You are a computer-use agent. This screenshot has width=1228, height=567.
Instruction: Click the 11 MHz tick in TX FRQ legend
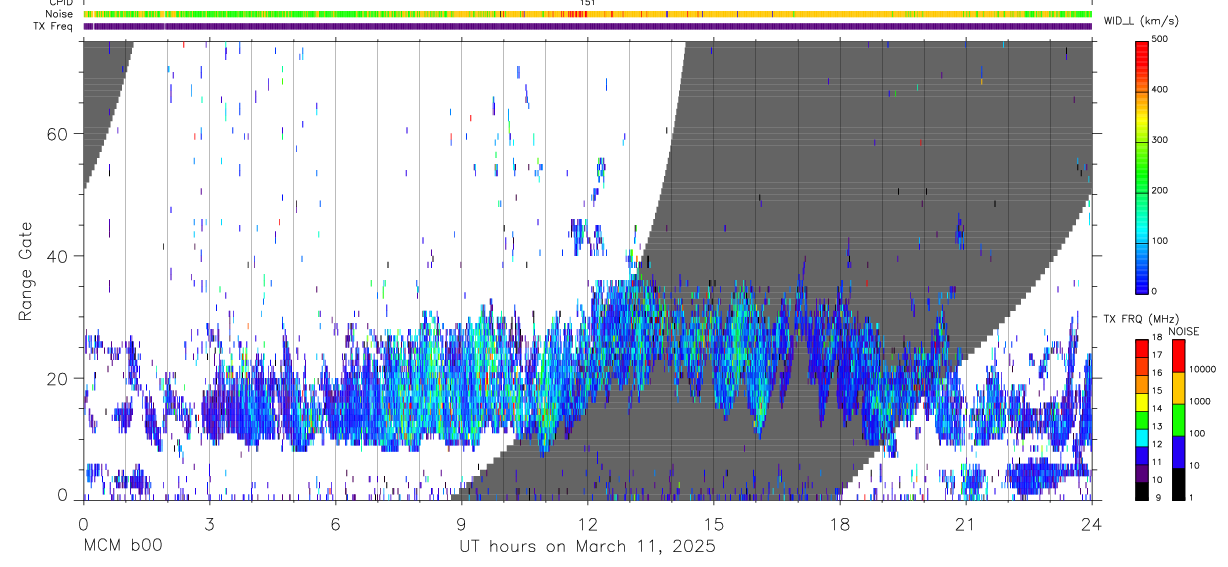coord(1159,462)
